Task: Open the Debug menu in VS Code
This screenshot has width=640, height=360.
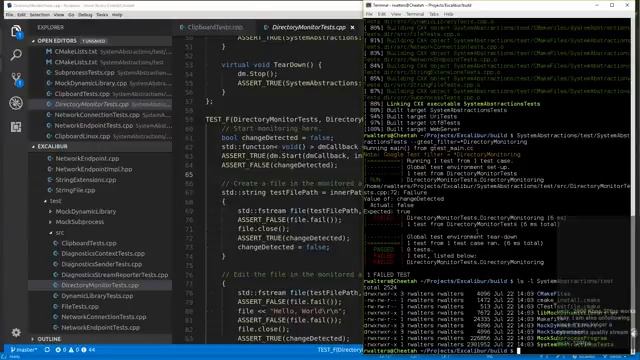Action: (85, 15)
